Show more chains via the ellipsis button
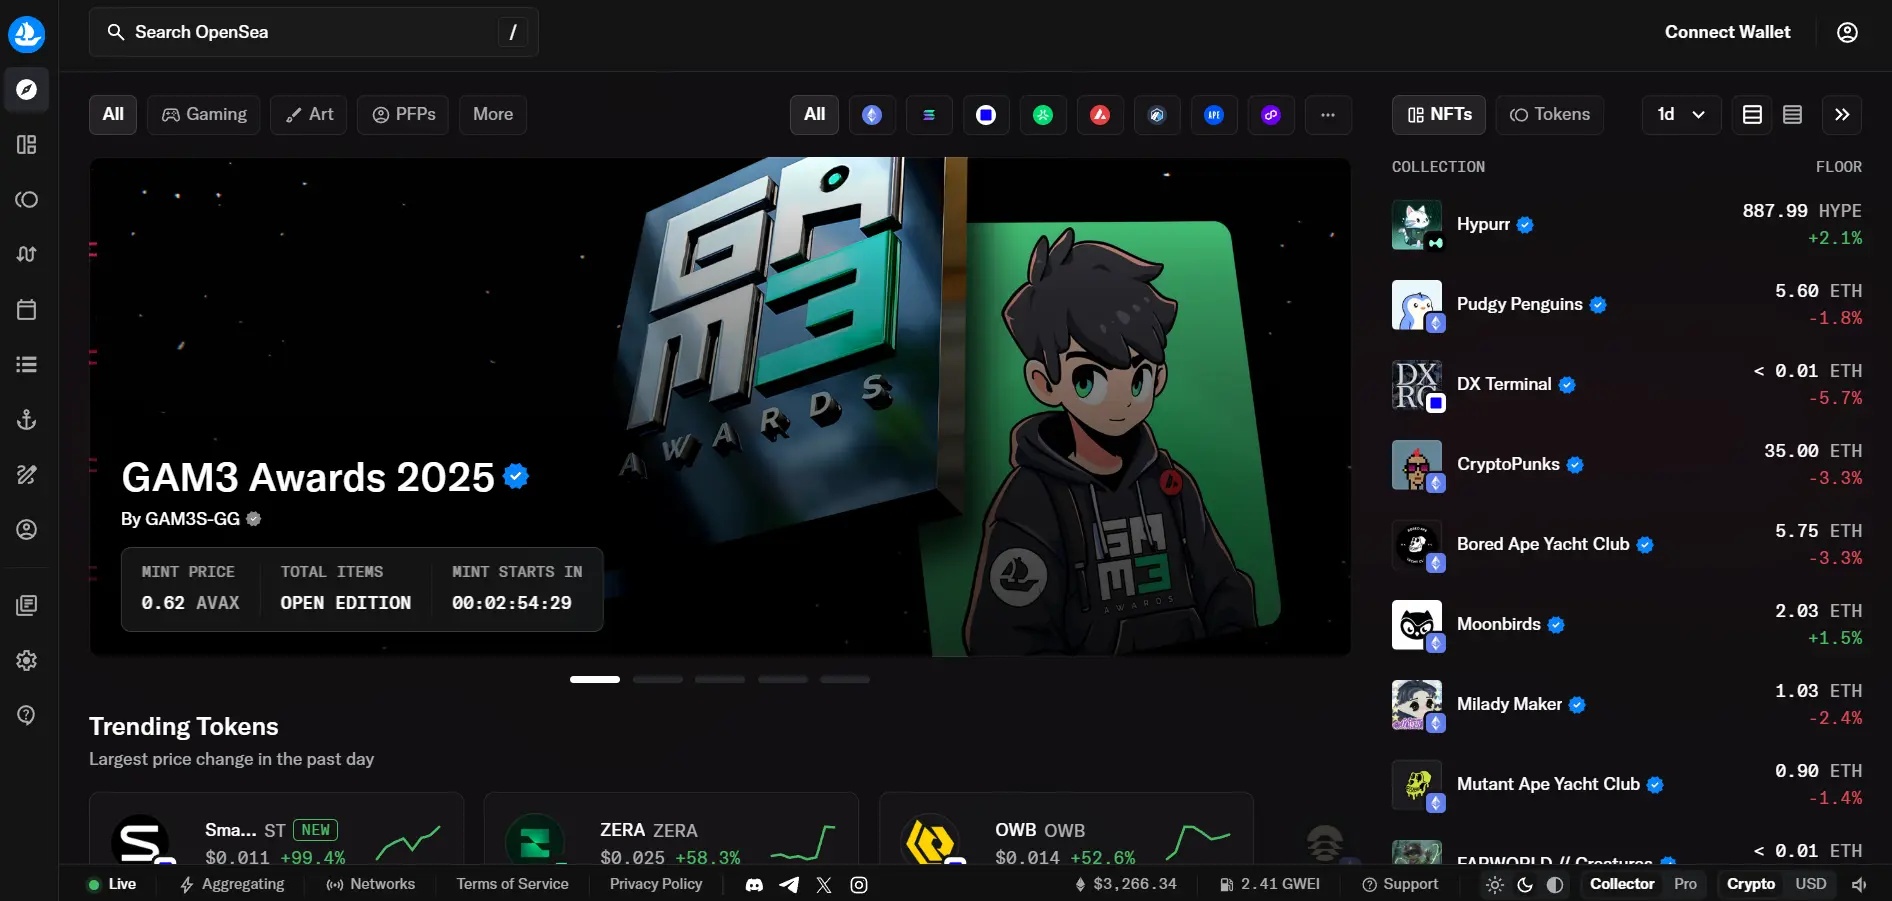 (x=1328, y=115)
